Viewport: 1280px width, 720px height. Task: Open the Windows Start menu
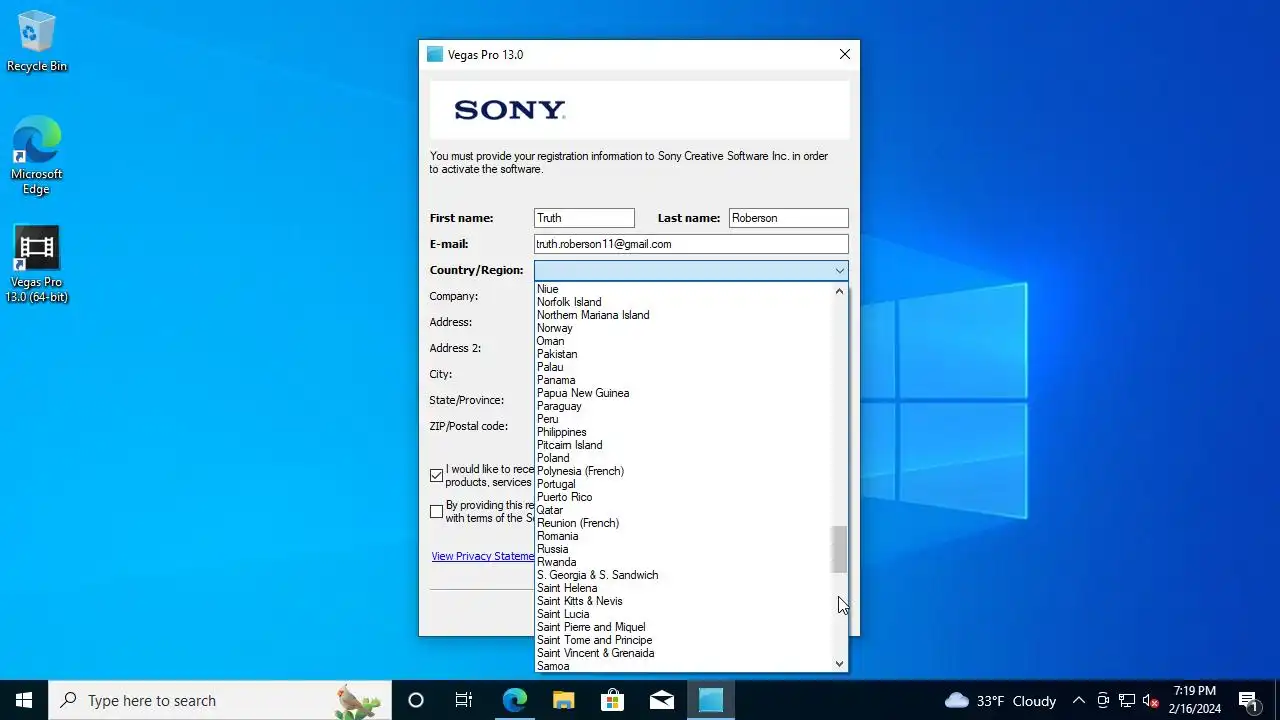click(x=24, y=700)
